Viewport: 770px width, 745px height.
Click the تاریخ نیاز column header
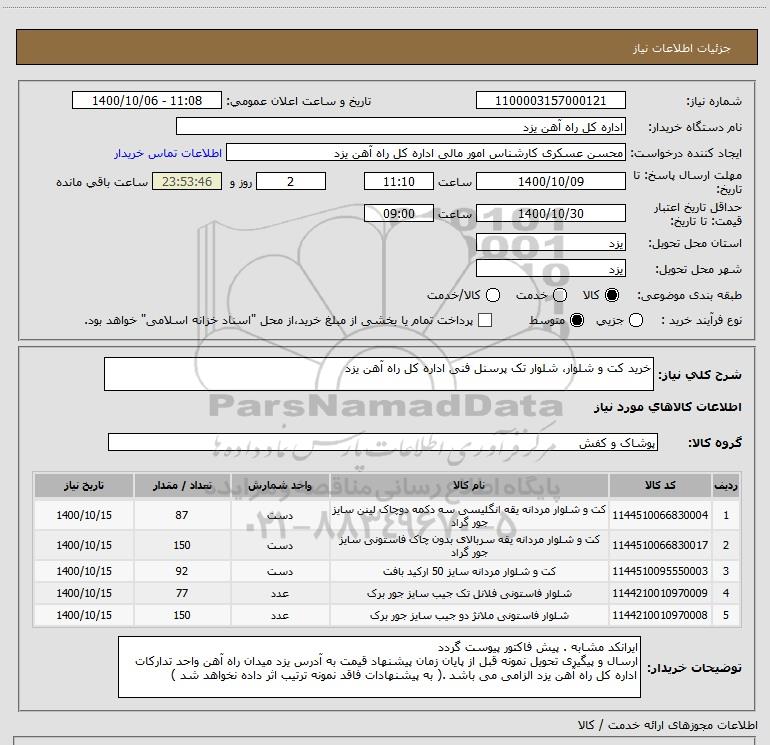coord(83,486)
